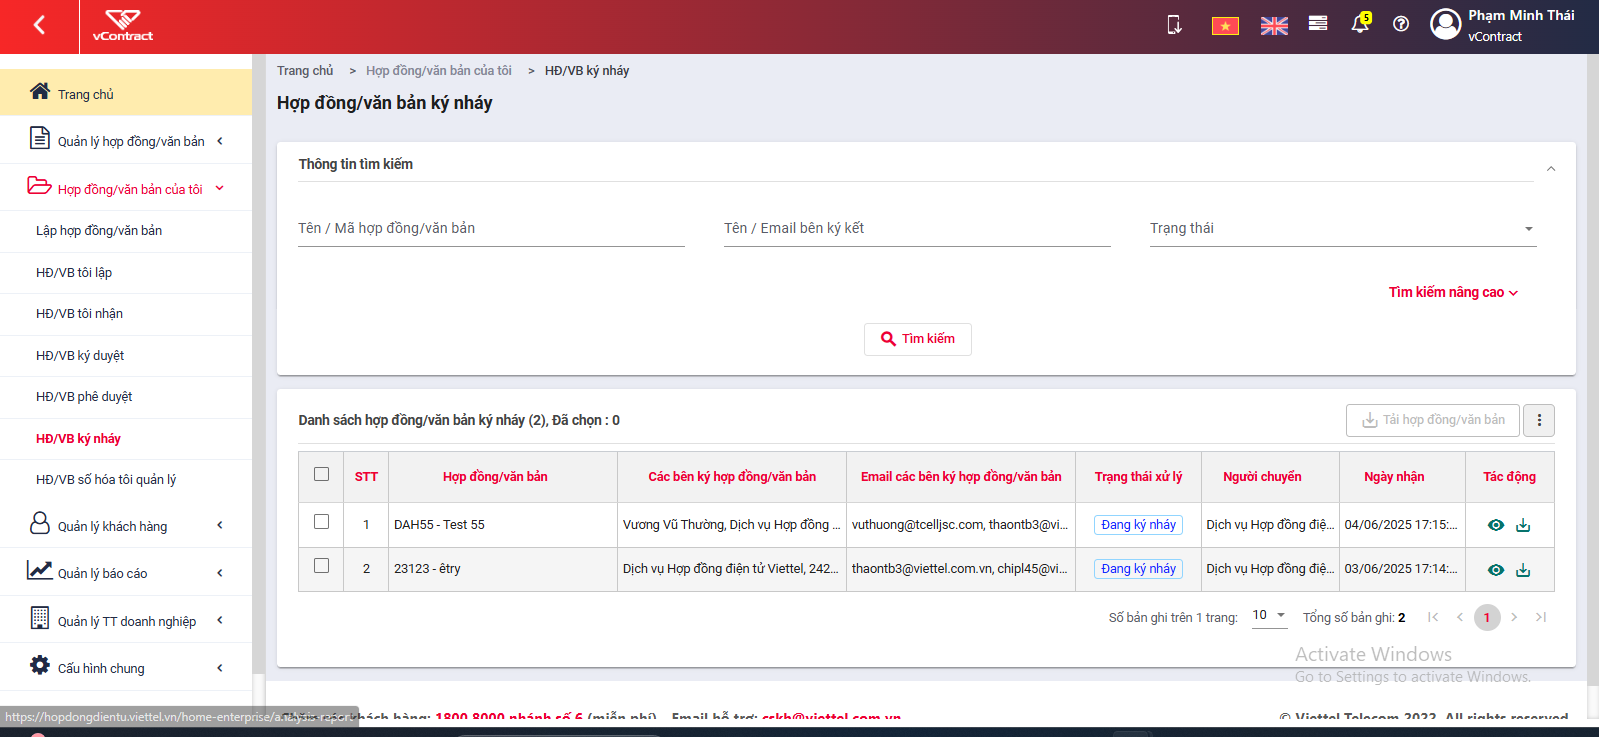
Task: Open HĐ/VB tôi lập
Action: pos(74,272)
